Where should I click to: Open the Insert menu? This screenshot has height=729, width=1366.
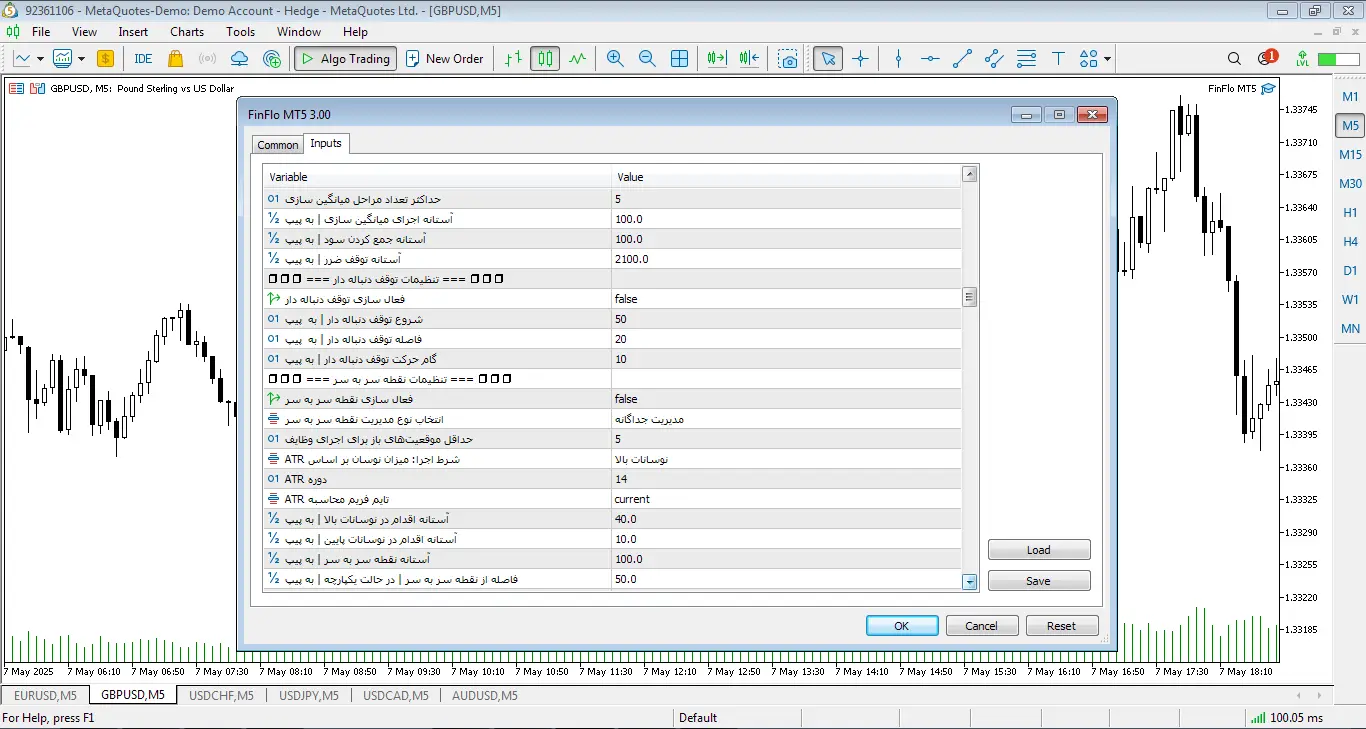[x=133, y=32]
